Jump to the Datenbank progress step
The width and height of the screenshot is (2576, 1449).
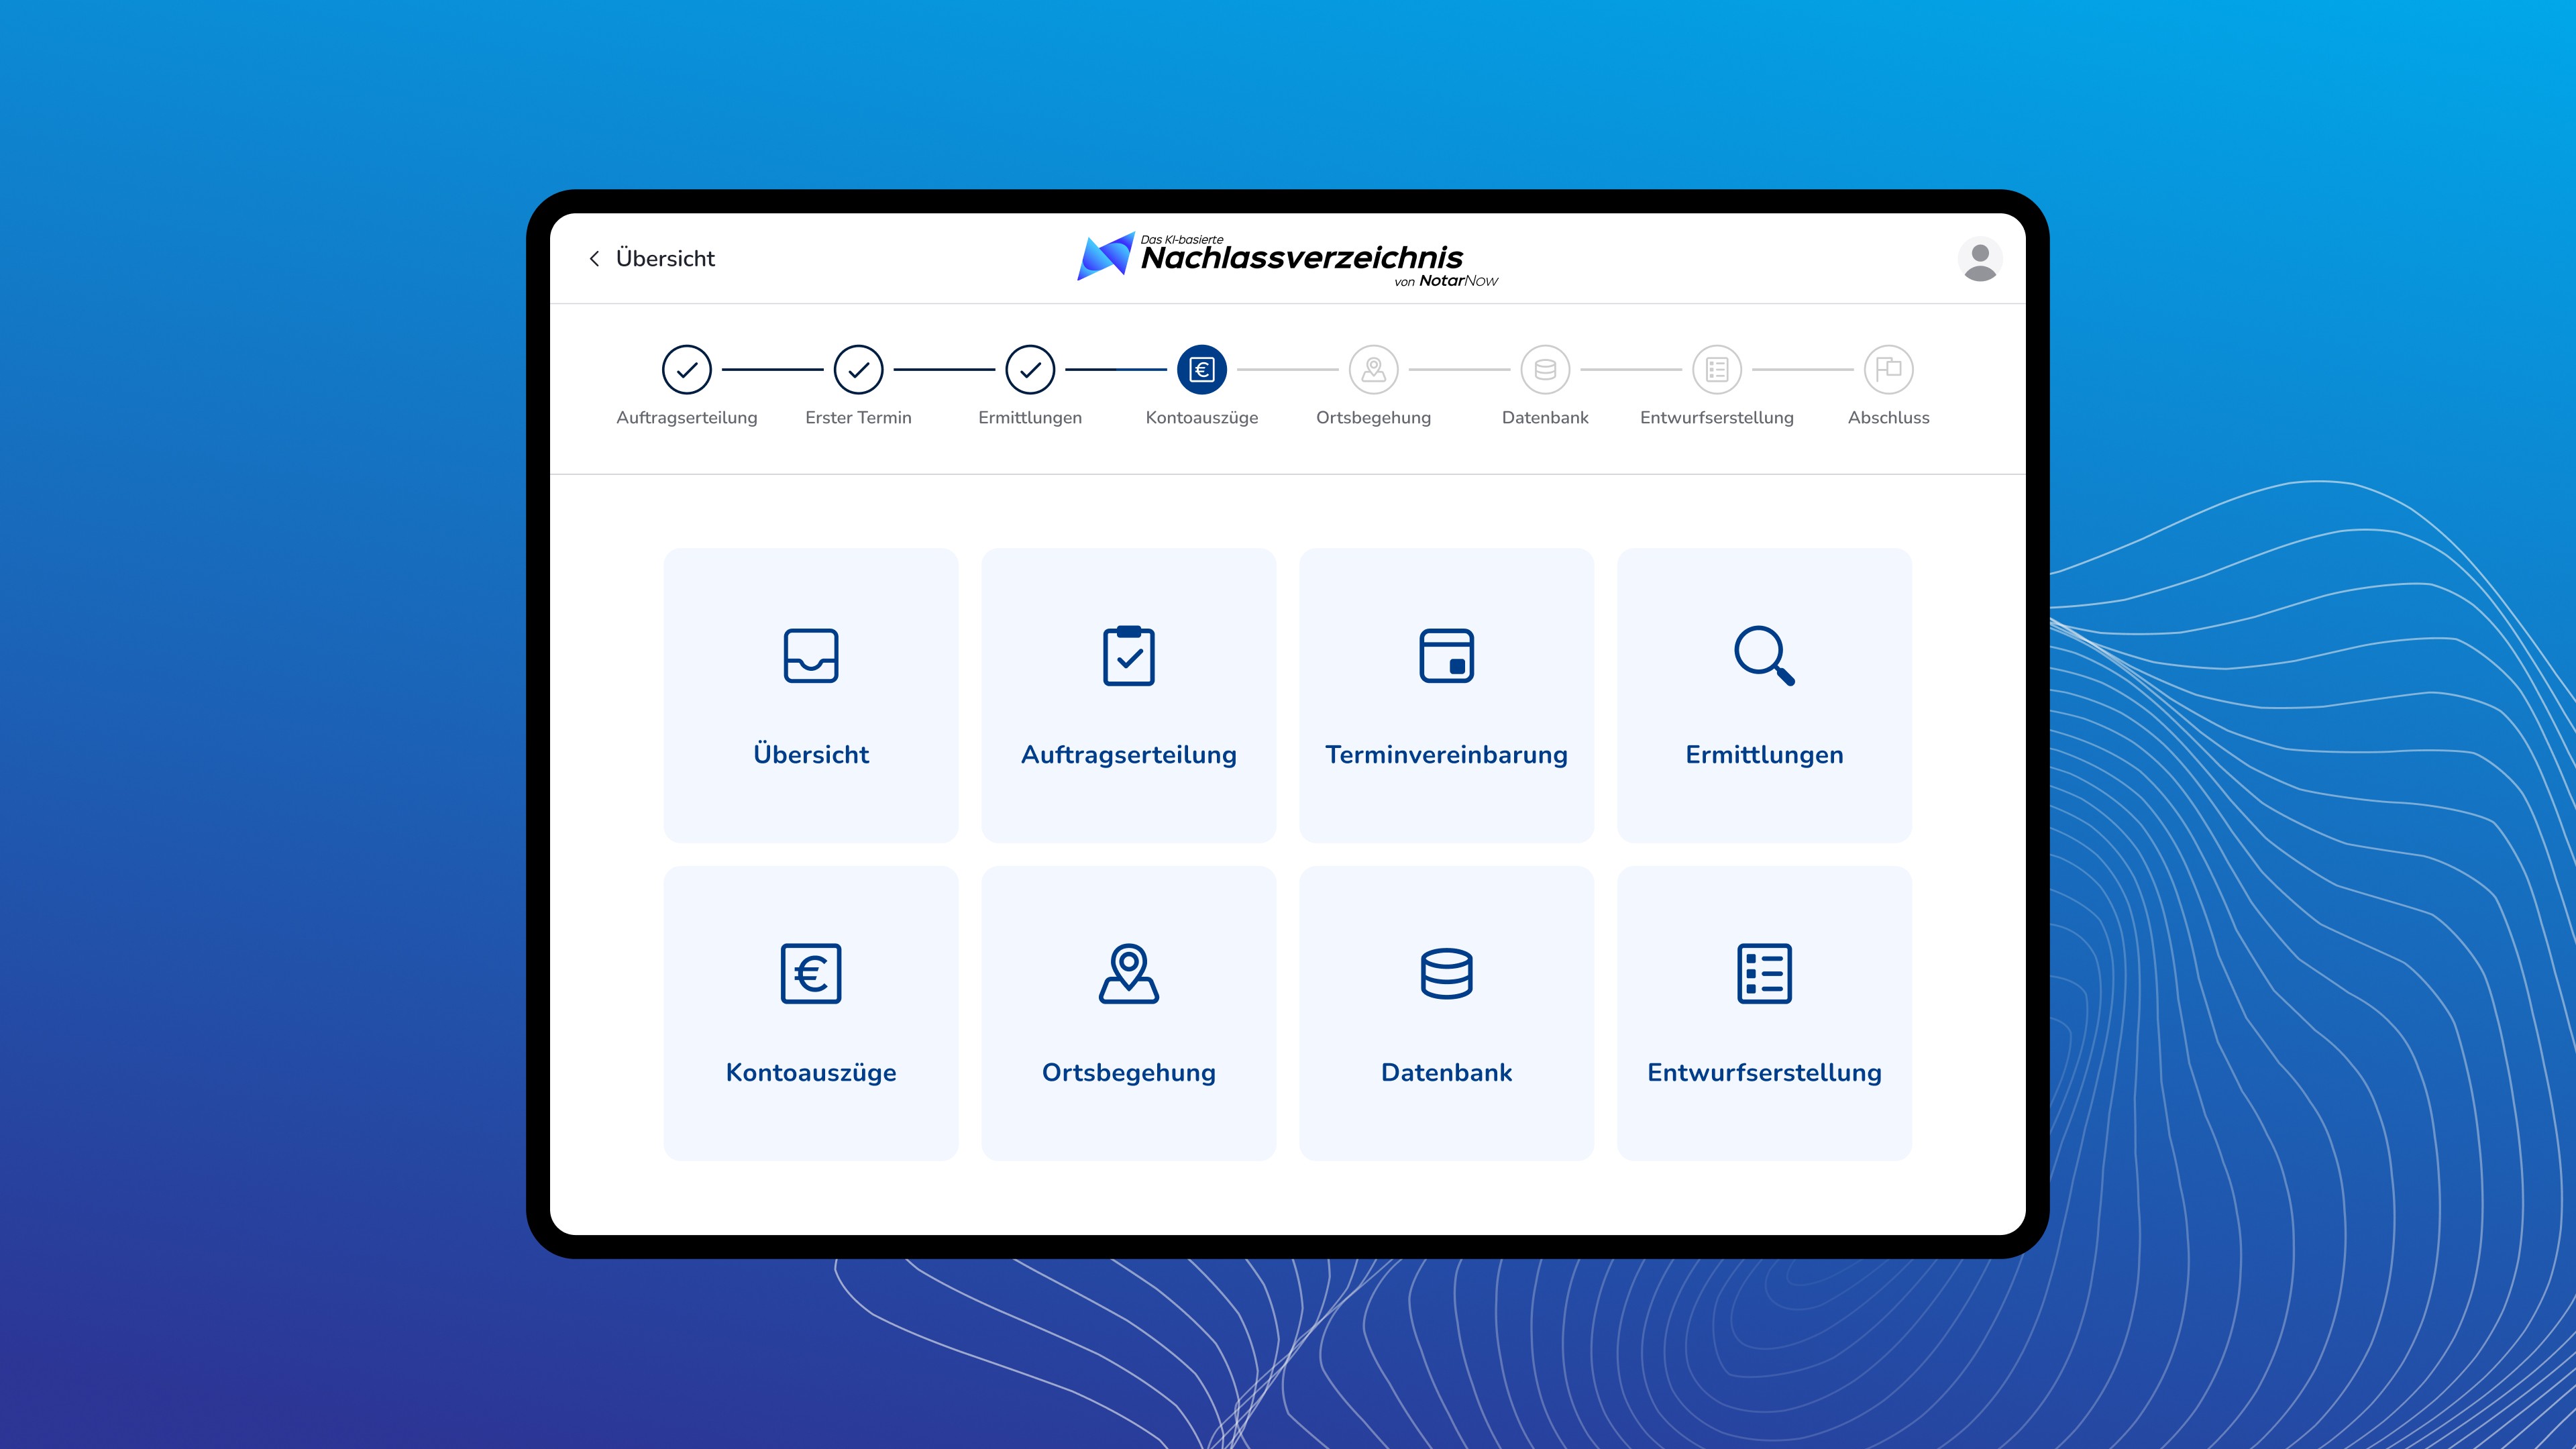(1545, 370)
